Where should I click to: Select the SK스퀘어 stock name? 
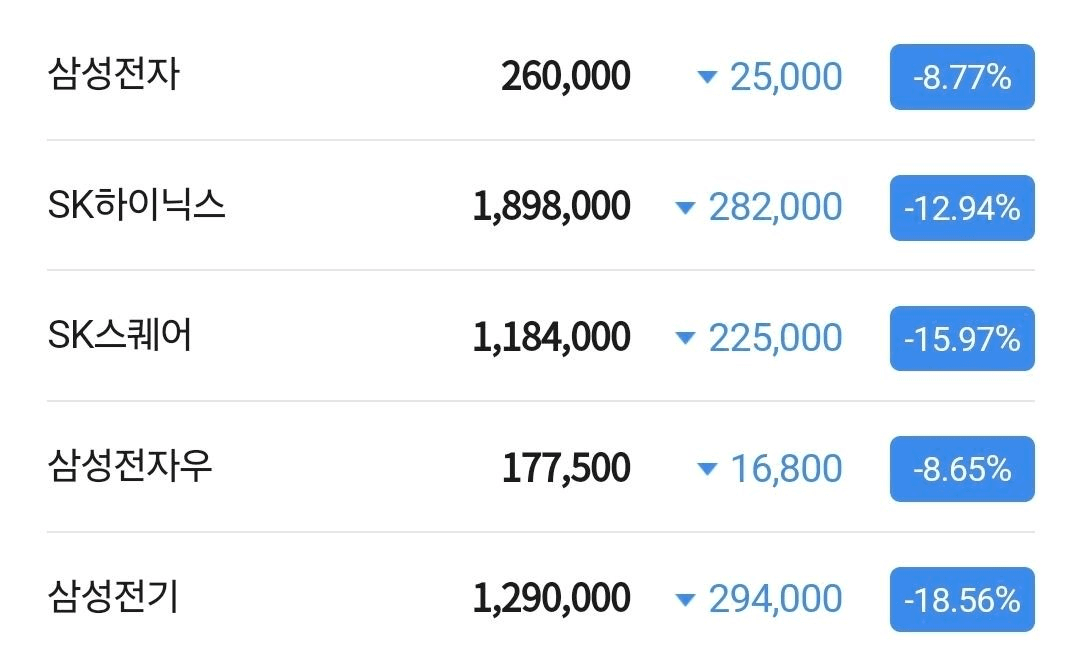tap(120, 336)
